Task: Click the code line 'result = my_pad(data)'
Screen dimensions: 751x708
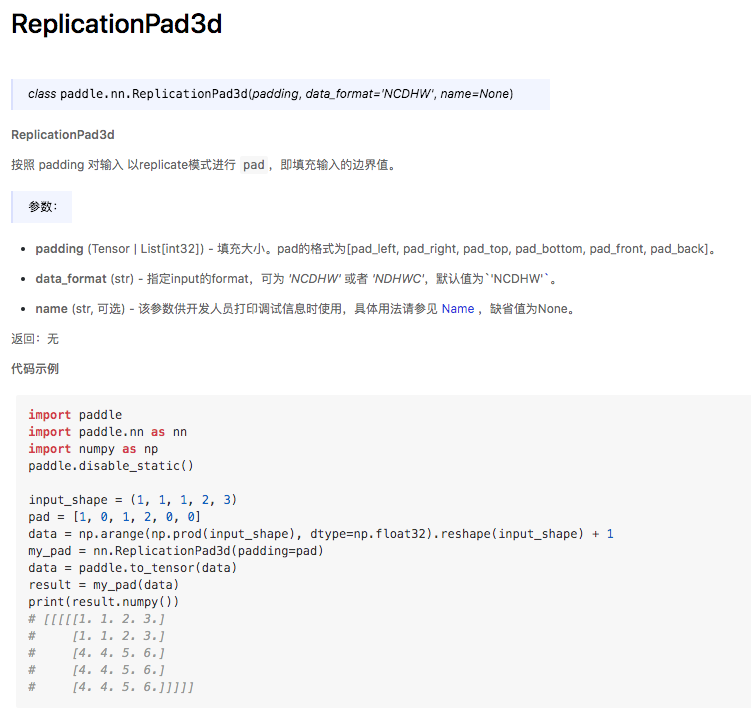Action: (x=103, y=585)
